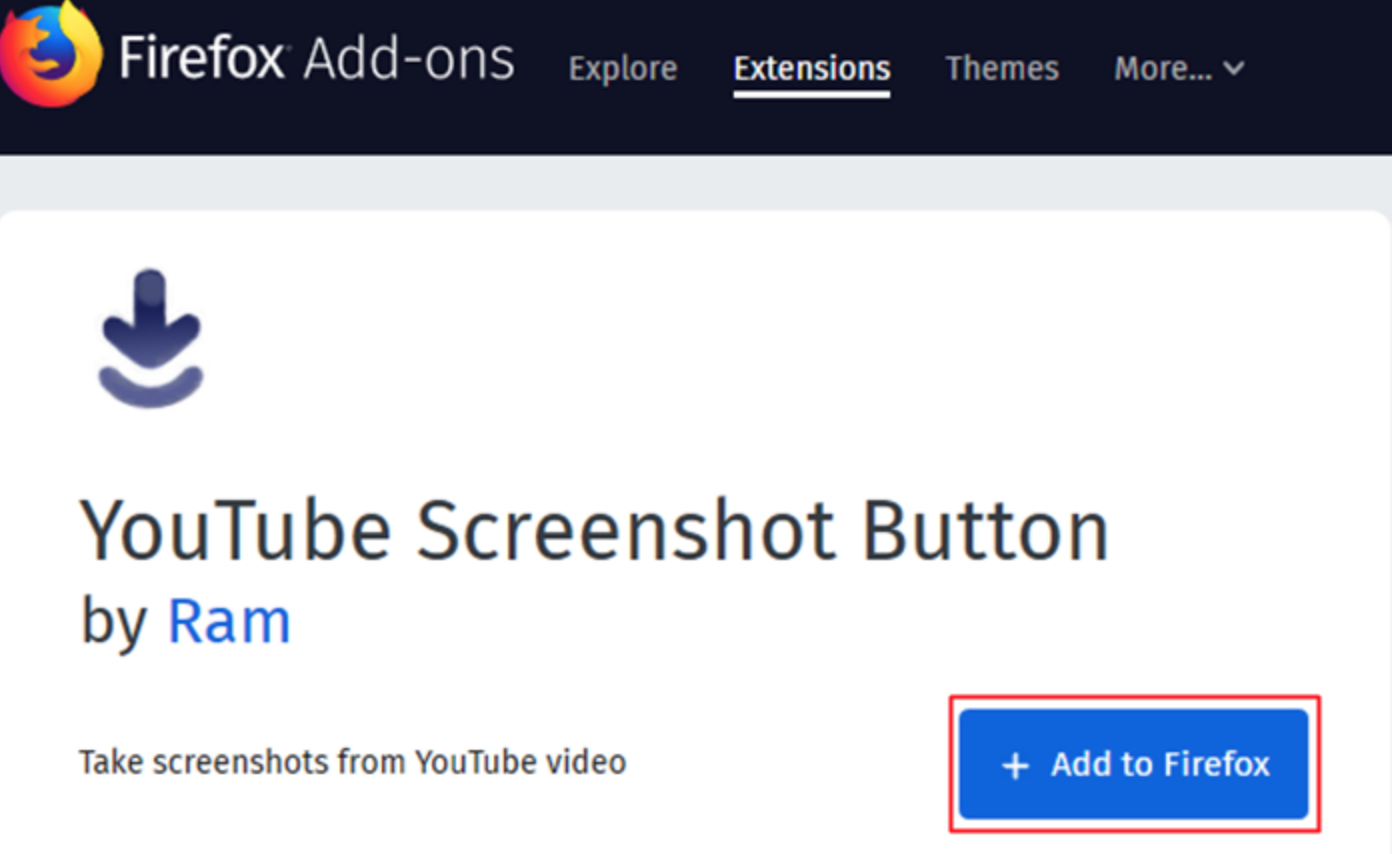Viewport: 1392px width, 854px height.
Task: Open the Themes section
Action: pos(1002,68)
